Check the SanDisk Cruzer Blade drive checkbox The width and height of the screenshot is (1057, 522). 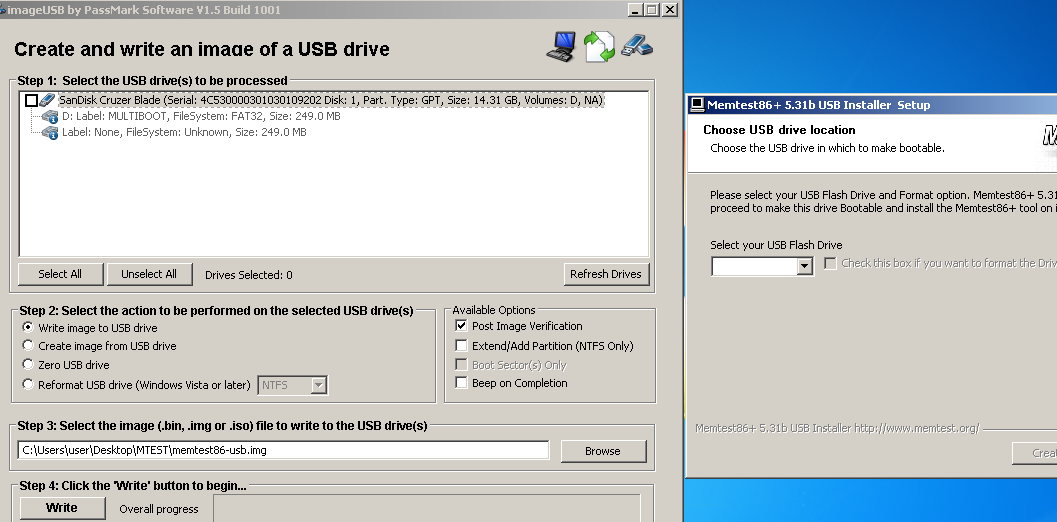[31, 100]
